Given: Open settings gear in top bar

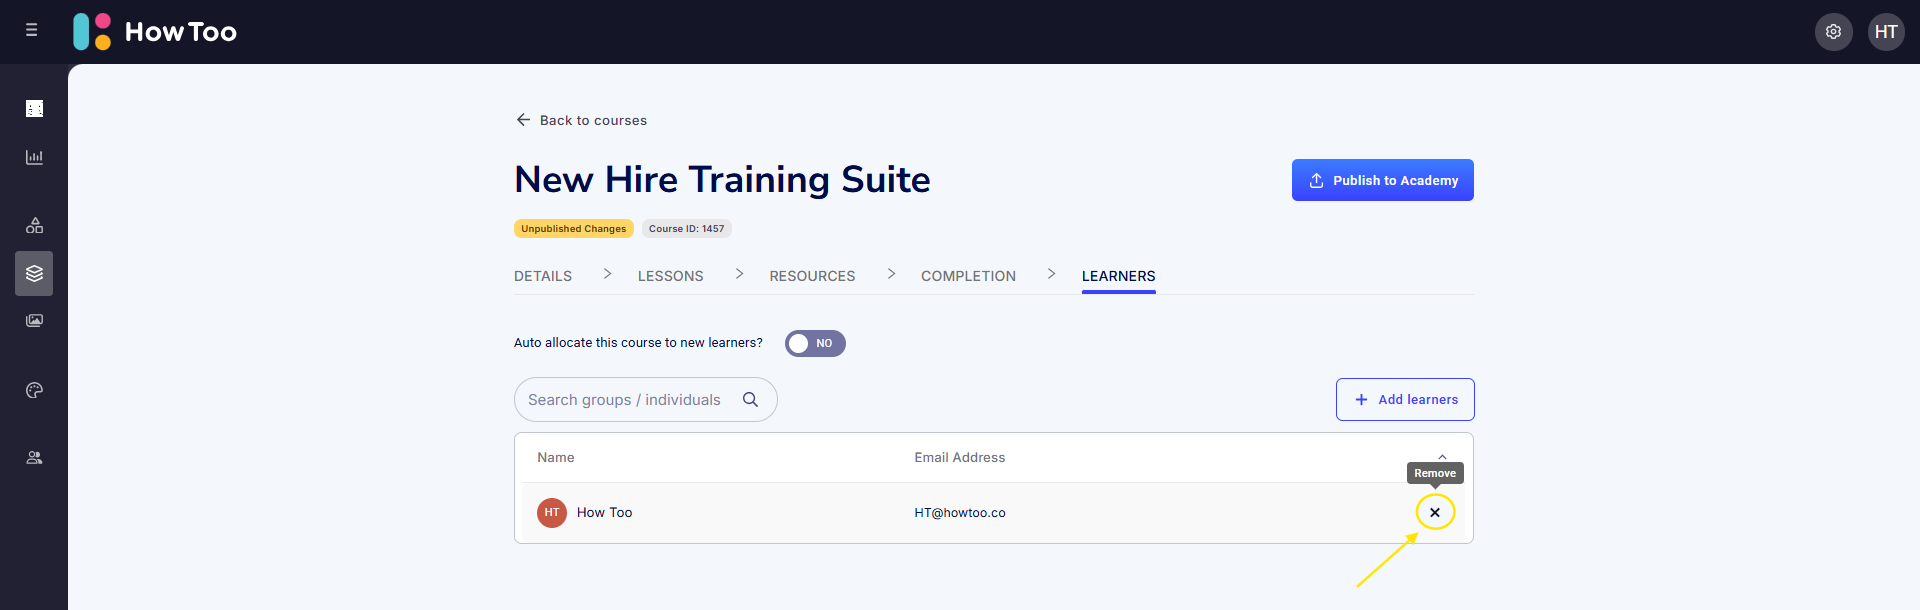Looking at the screenshot, I should click(x=1833, y=32).
